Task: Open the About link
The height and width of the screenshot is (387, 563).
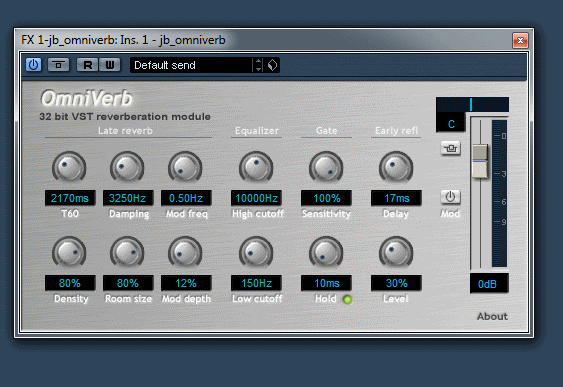Action: 492,316
